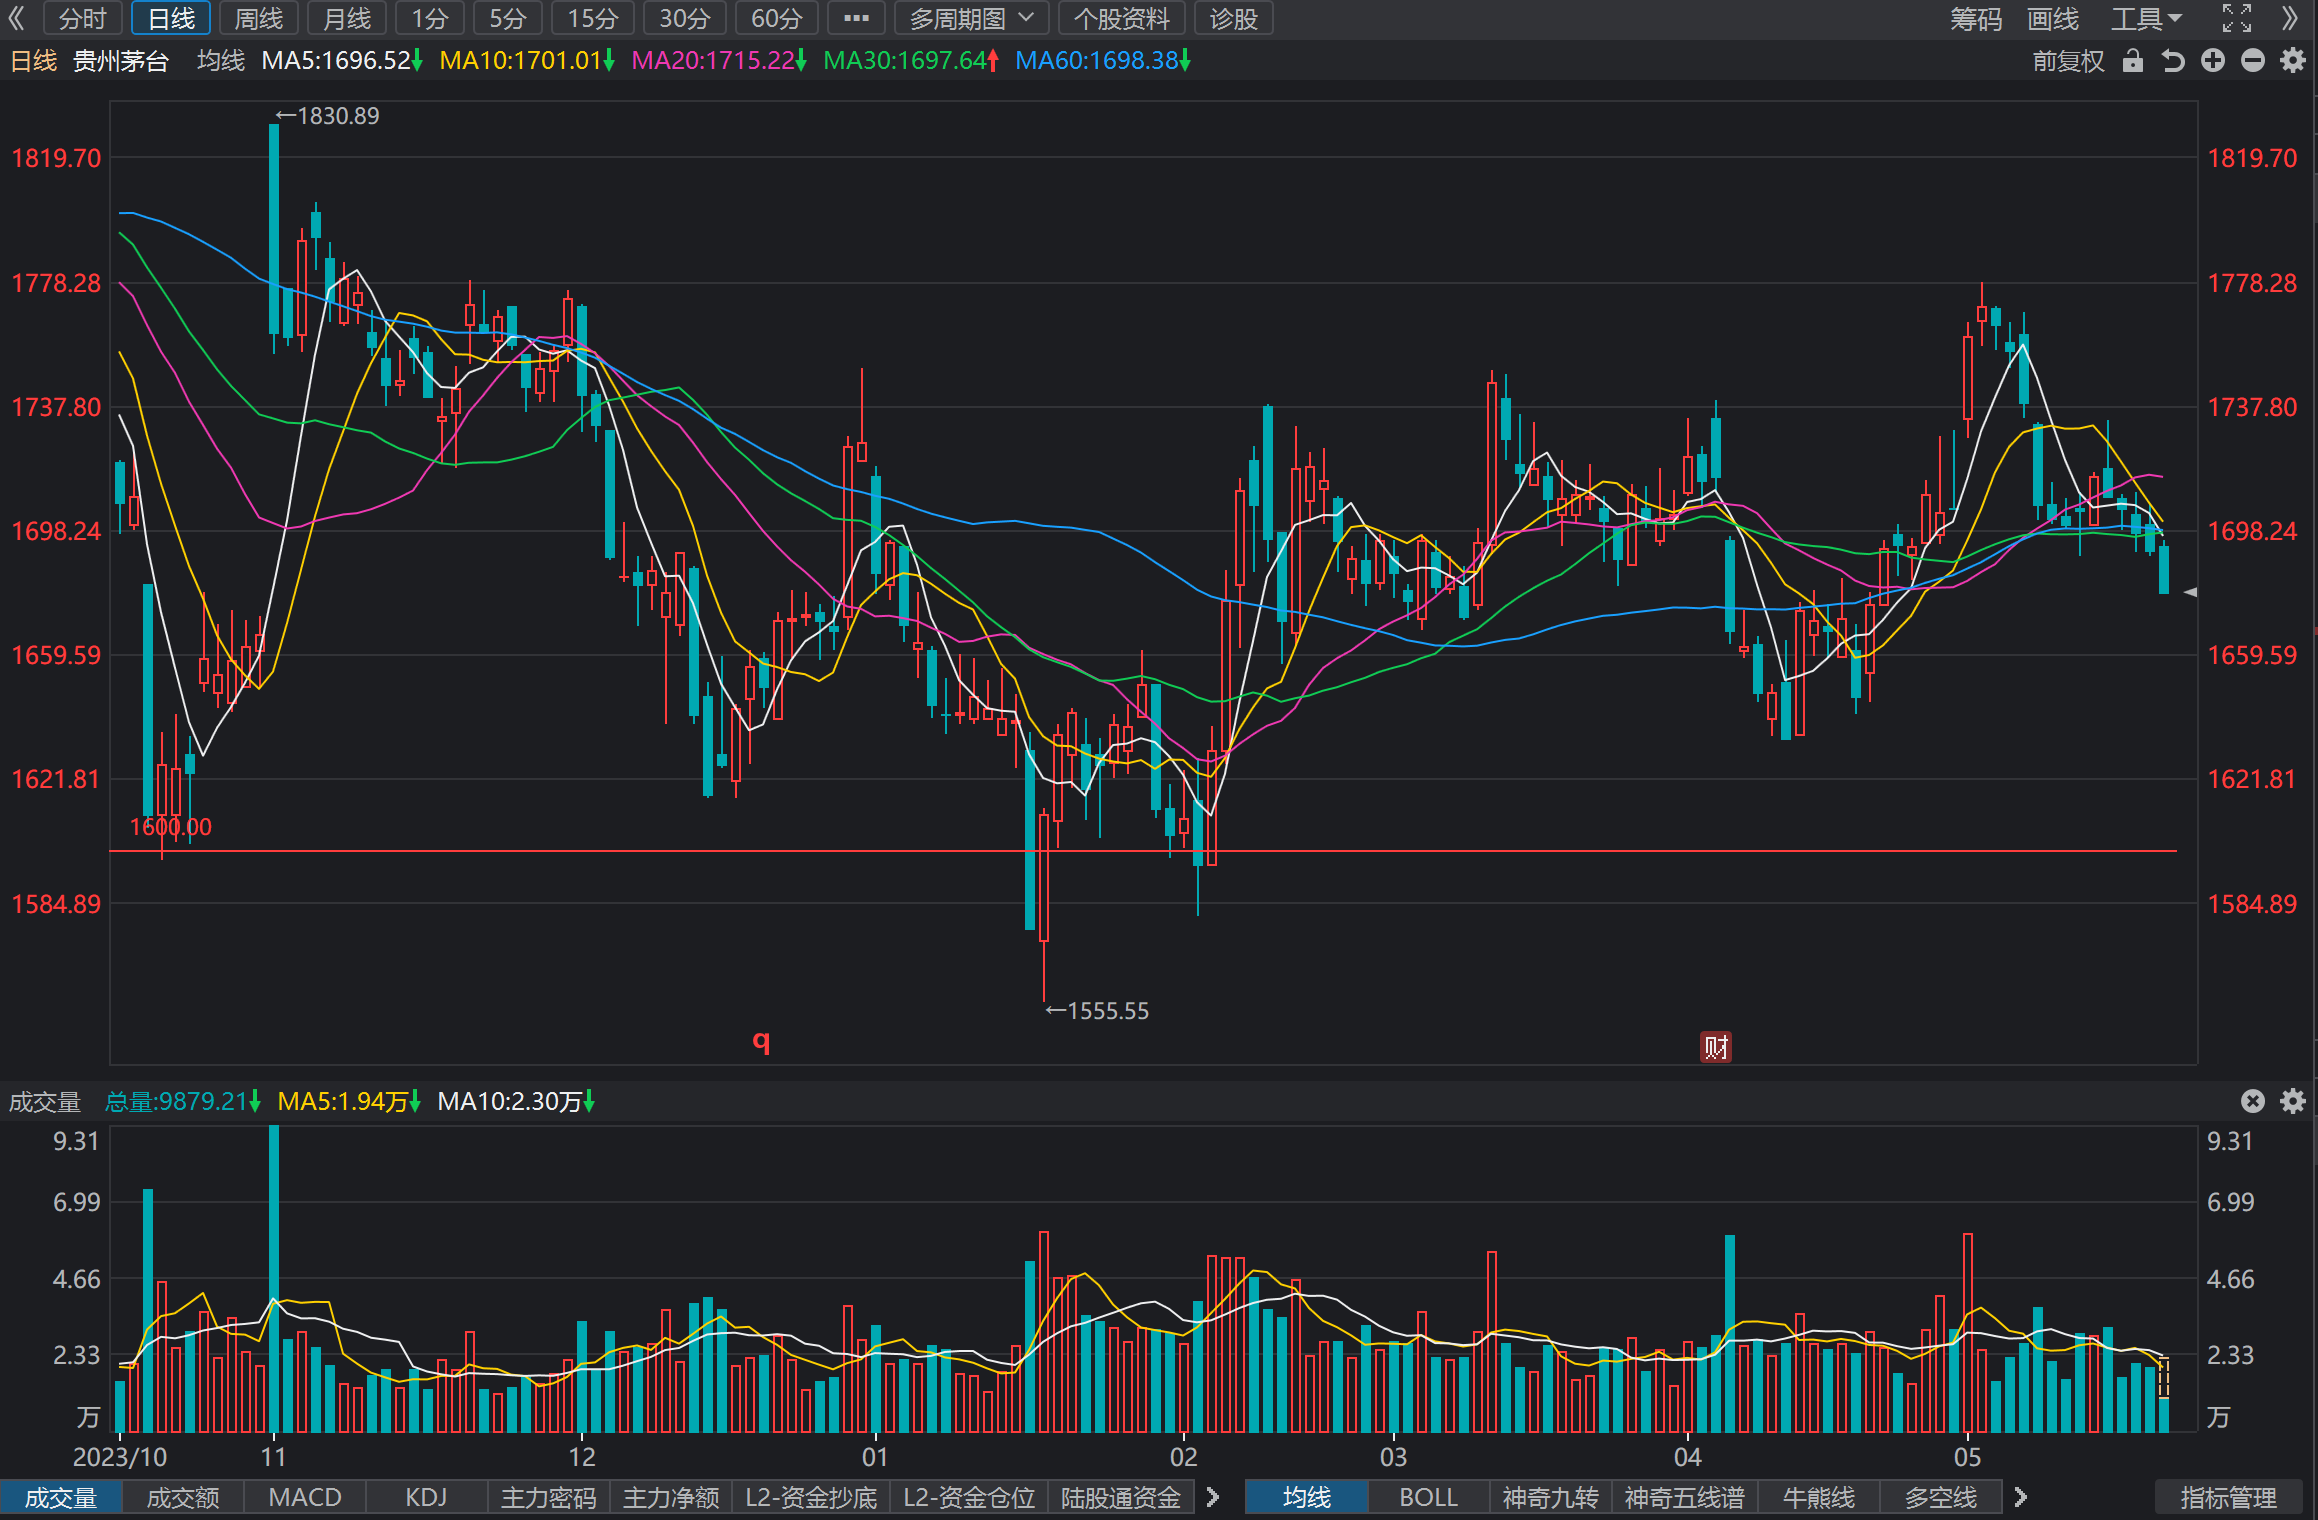Close the 成交量 volume sub-panel

pyautogui.click(x=2253, y=1101)
